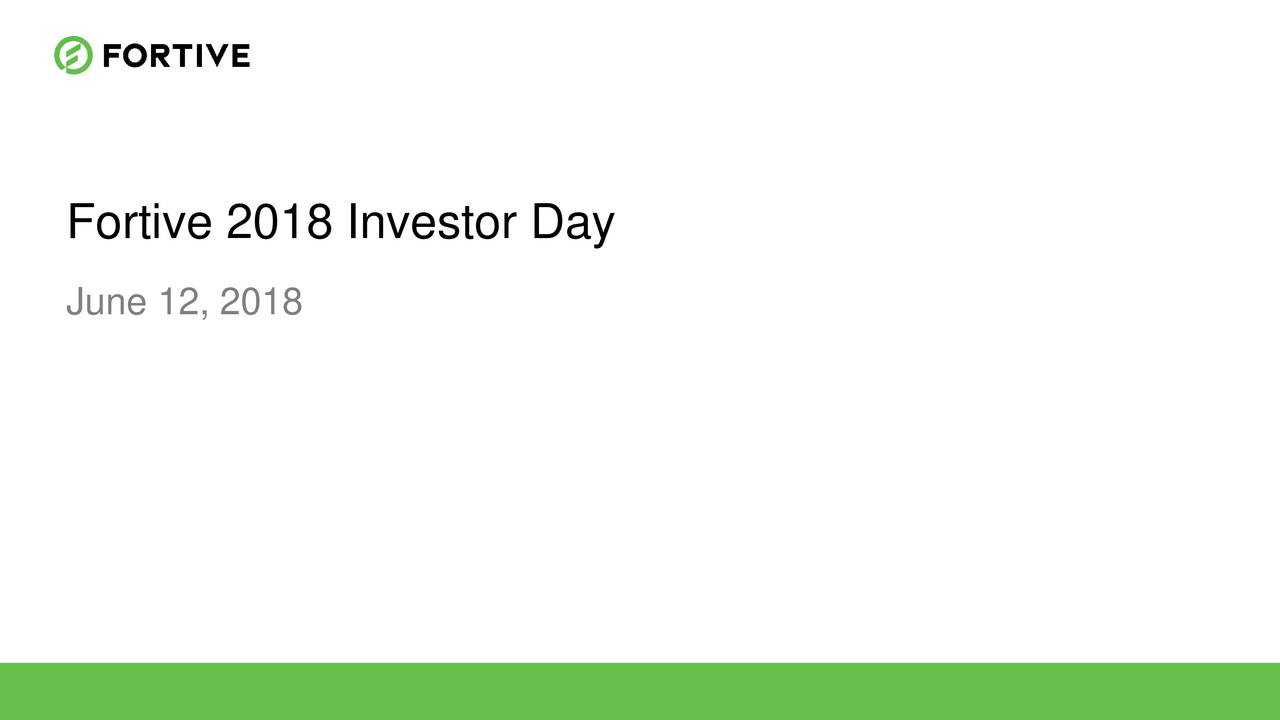Click the black FORTIVE wordmark beside logo
This screenshot has height=720, width=1280.
176,56
